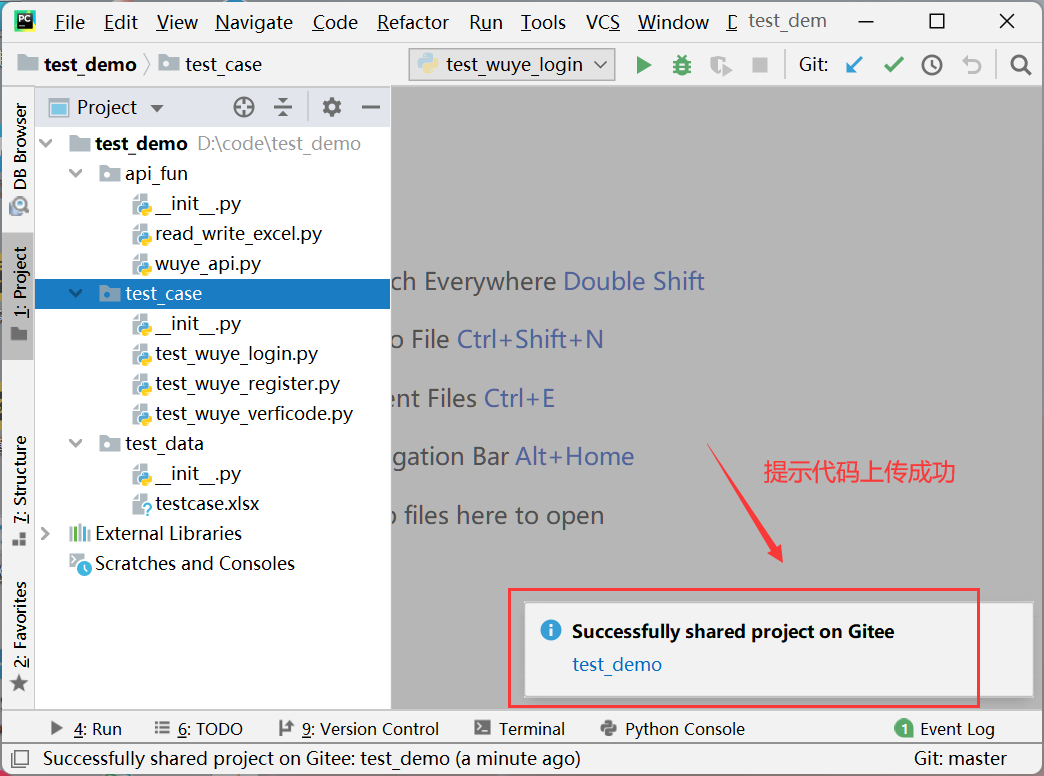
Task: Open Project panel settings gear
Action: pos(332,107)
